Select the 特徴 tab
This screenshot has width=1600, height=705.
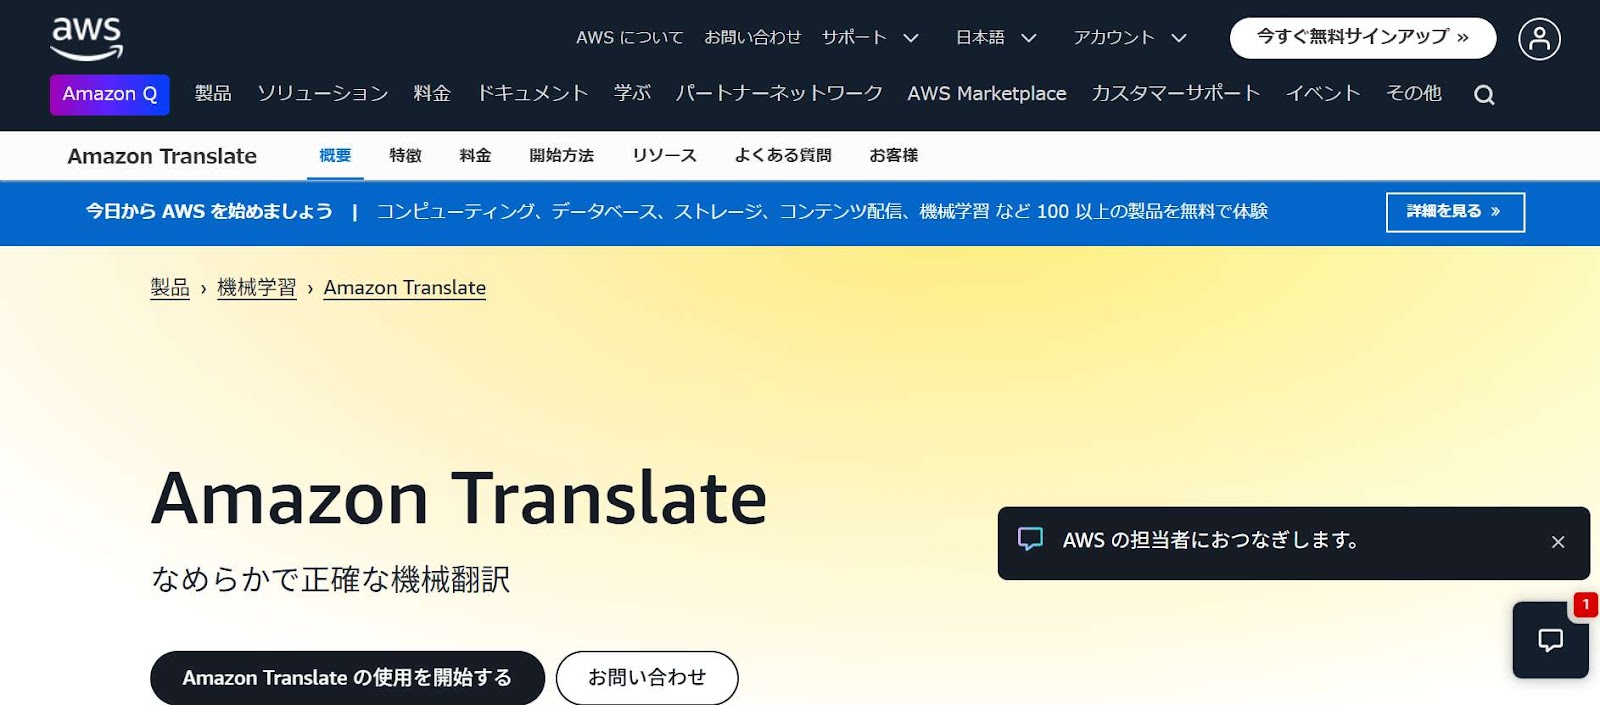(406, 156)
